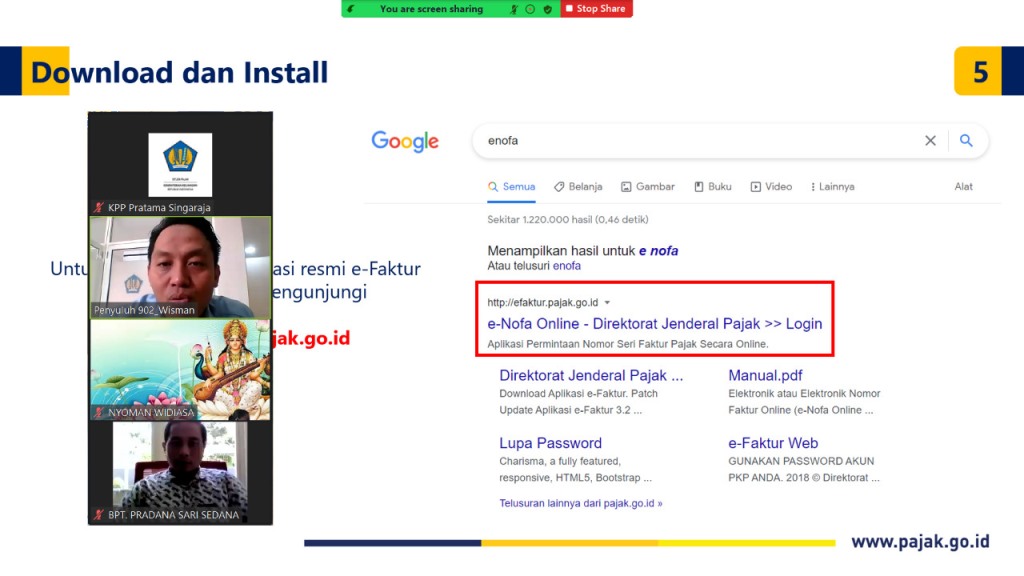Screen dimensions: 1024x576
Task: Switch to the Gambar results tab
Action: tap(647, 187)
